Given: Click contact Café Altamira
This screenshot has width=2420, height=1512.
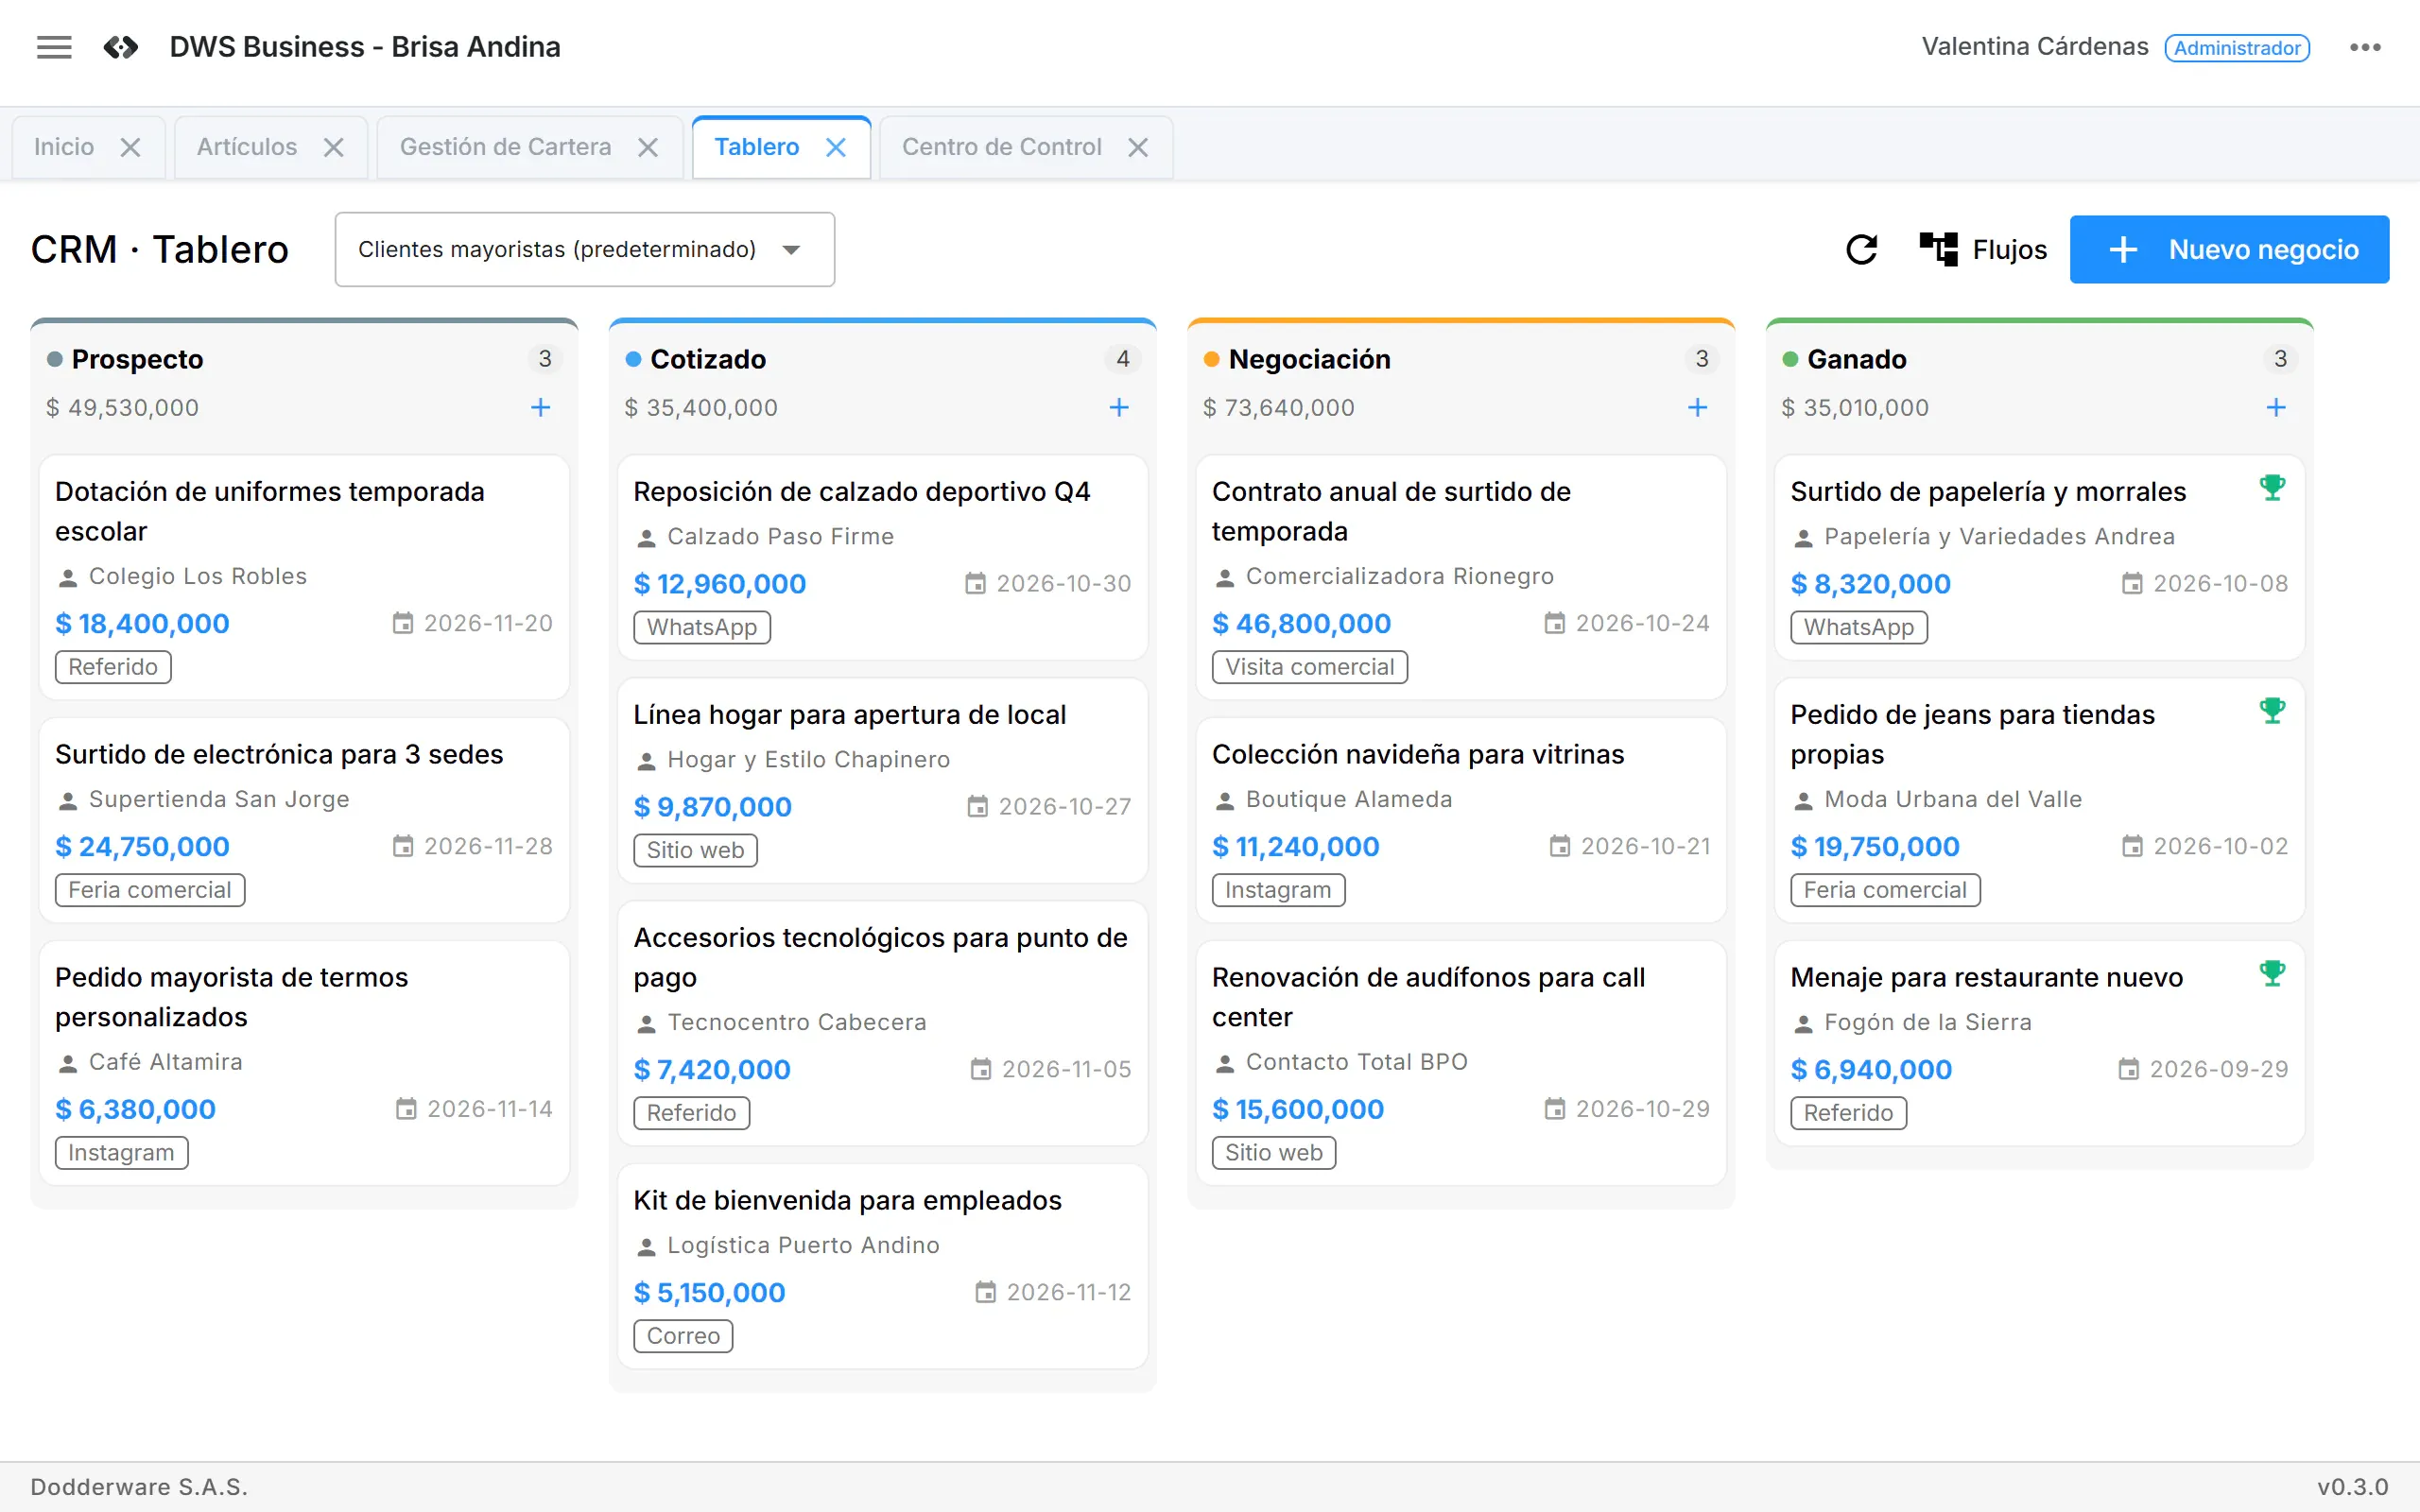Looking at the screenshot, I should click(166, 1062).
